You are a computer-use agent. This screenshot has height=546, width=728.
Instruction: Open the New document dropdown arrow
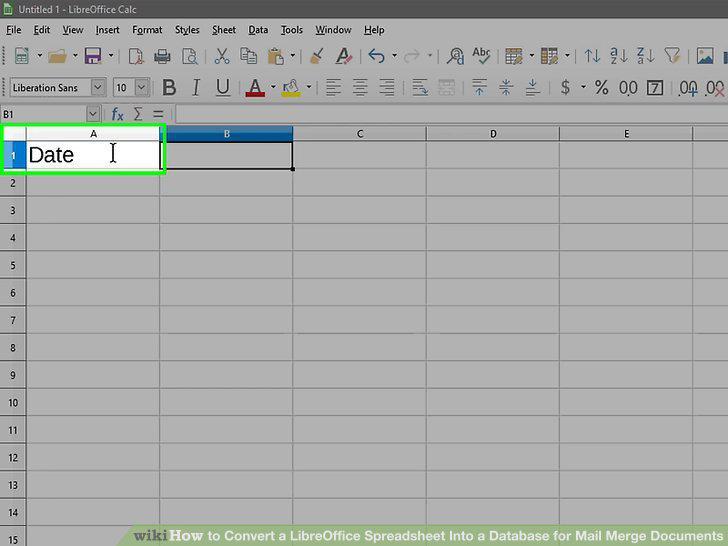pyautogui.click(x=40, y=56)
